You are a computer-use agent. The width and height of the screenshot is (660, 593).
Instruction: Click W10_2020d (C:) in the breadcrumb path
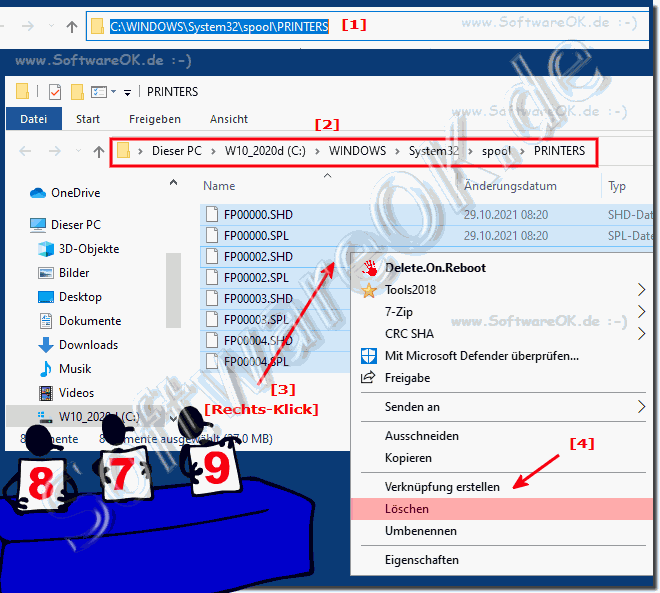[265, 151]
